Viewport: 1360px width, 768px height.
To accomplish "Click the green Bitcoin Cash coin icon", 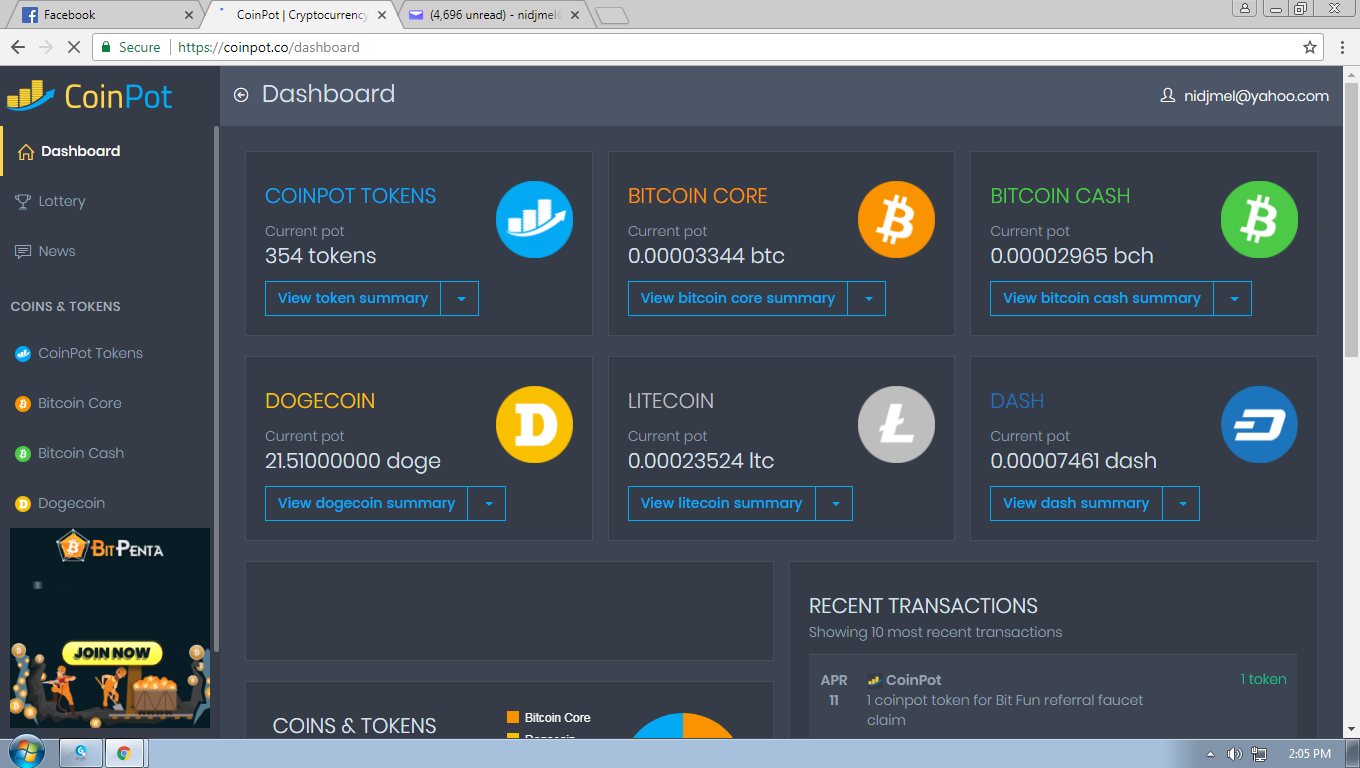I will pyautogui.click(x=1259, y=219).
